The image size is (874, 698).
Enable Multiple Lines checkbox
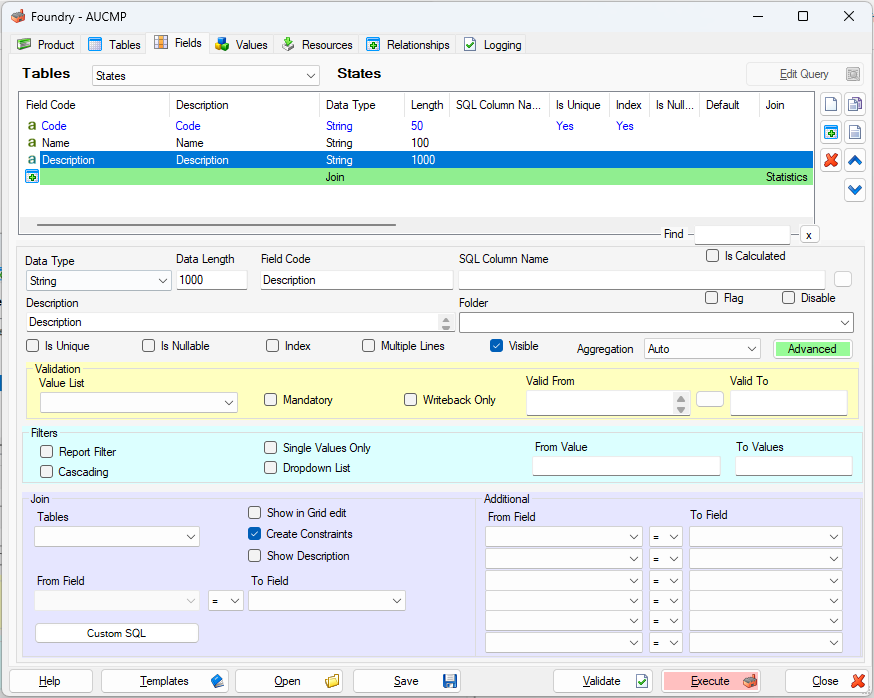(368, 346)
